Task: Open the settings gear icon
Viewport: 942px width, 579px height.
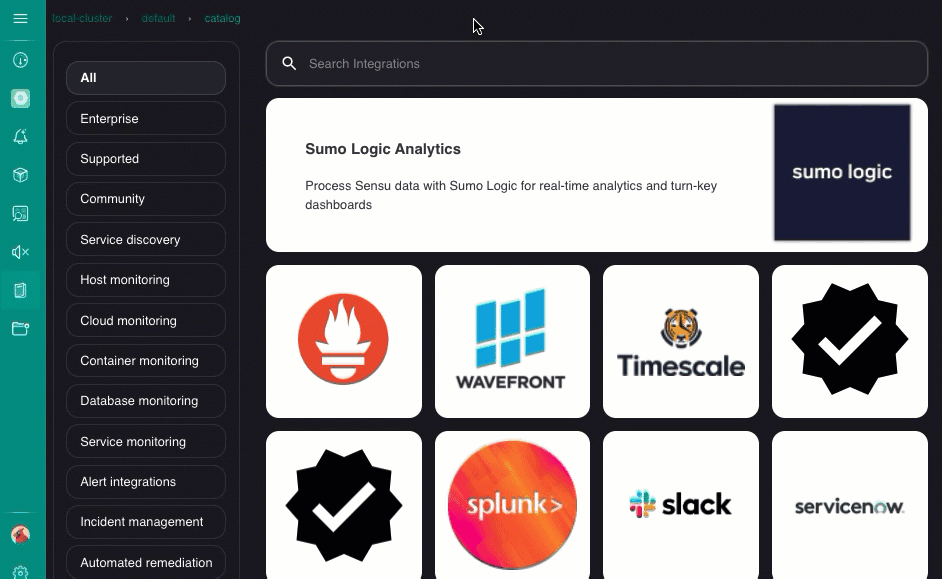Action: 20,572
